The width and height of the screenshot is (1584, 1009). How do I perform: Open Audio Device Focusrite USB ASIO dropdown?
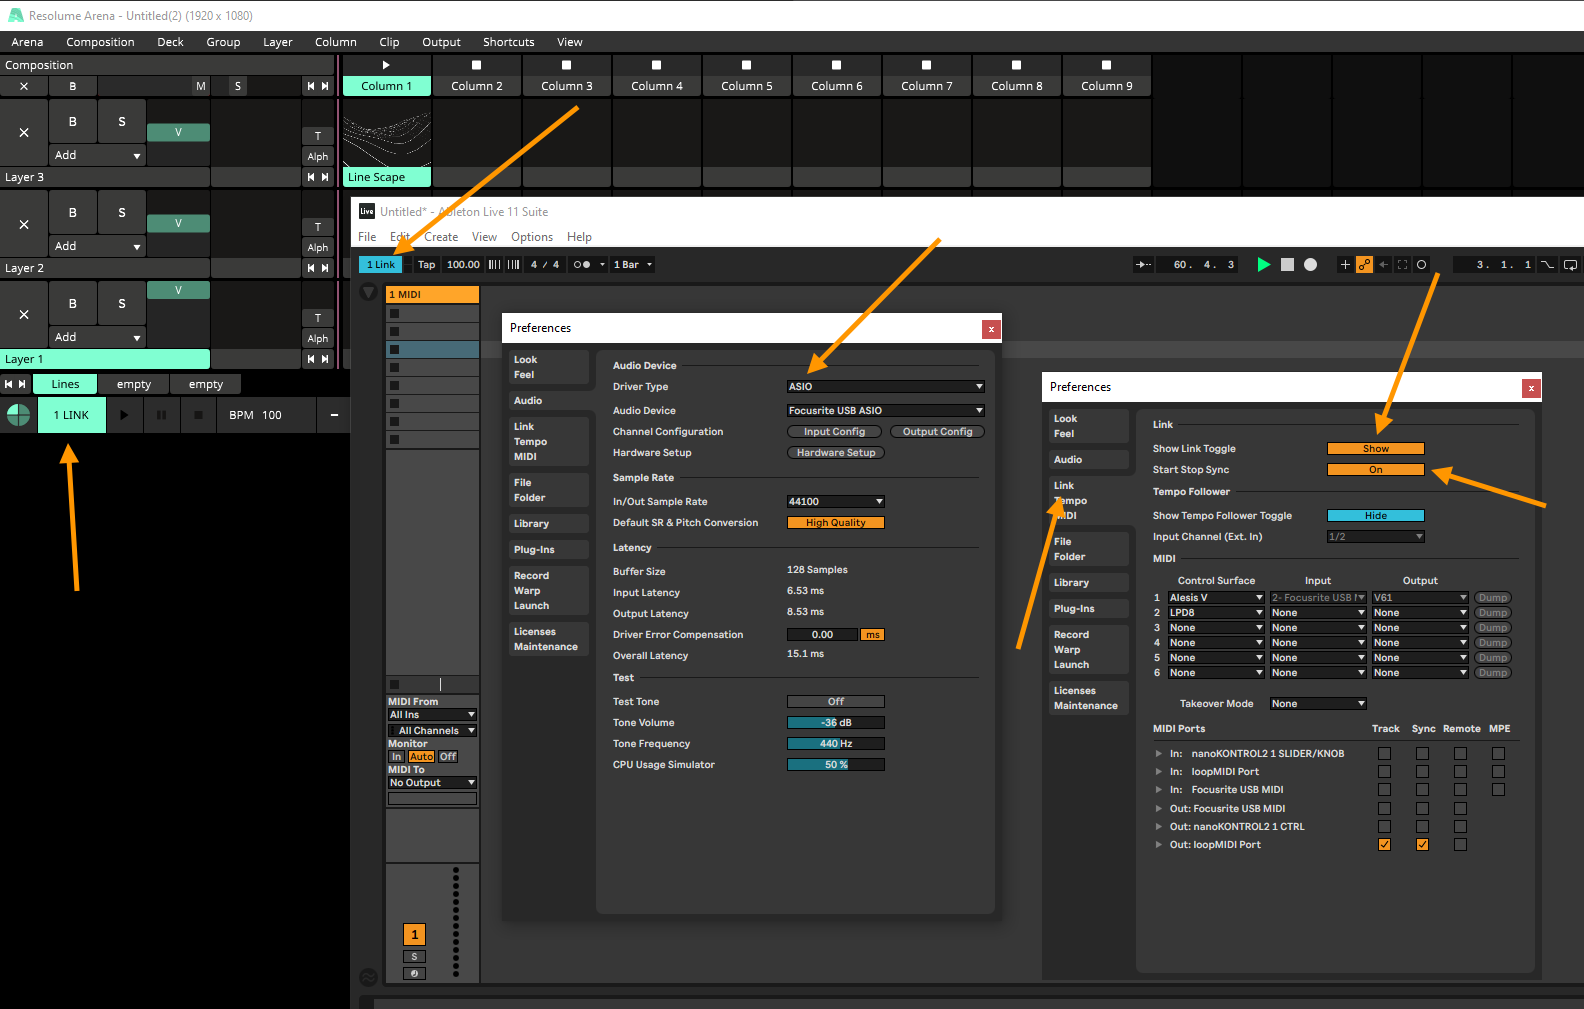[x=886, y=411]
